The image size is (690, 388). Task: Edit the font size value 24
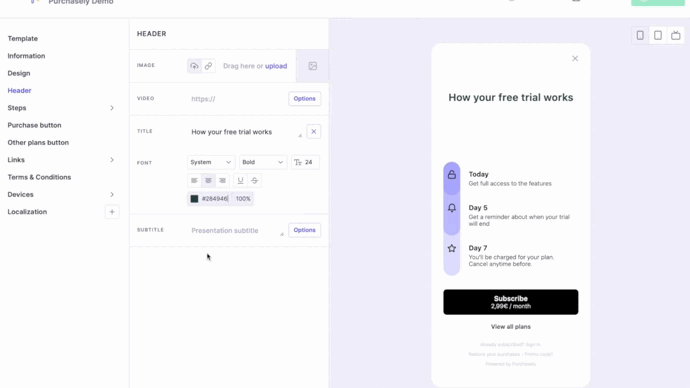305,162
